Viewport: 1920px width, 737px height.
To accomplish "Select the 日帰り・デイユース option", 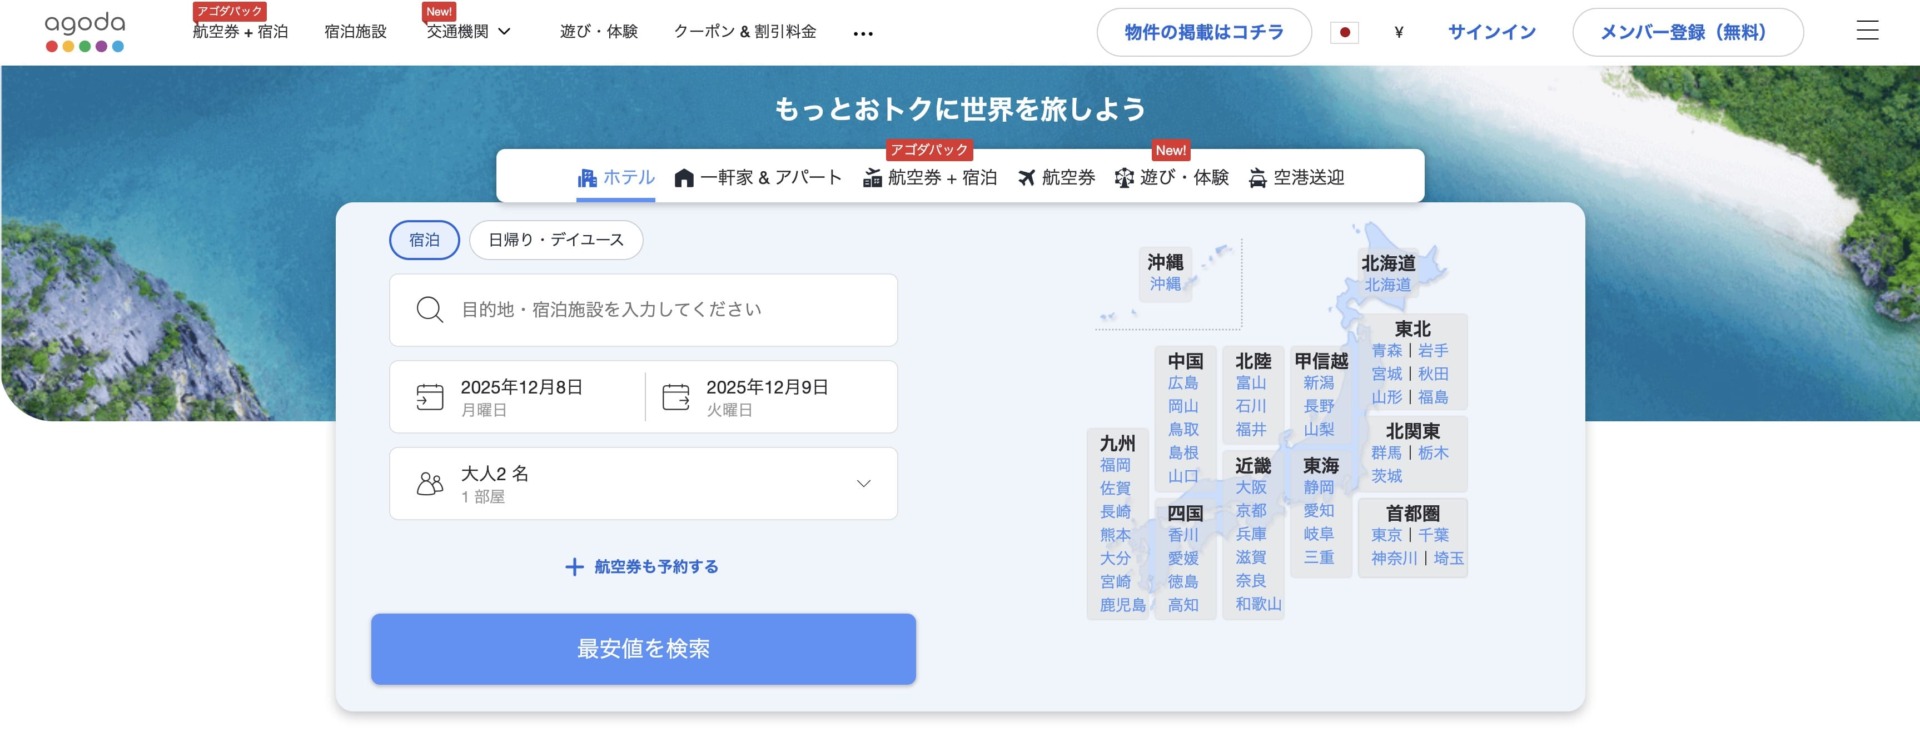I will (556, 240).
